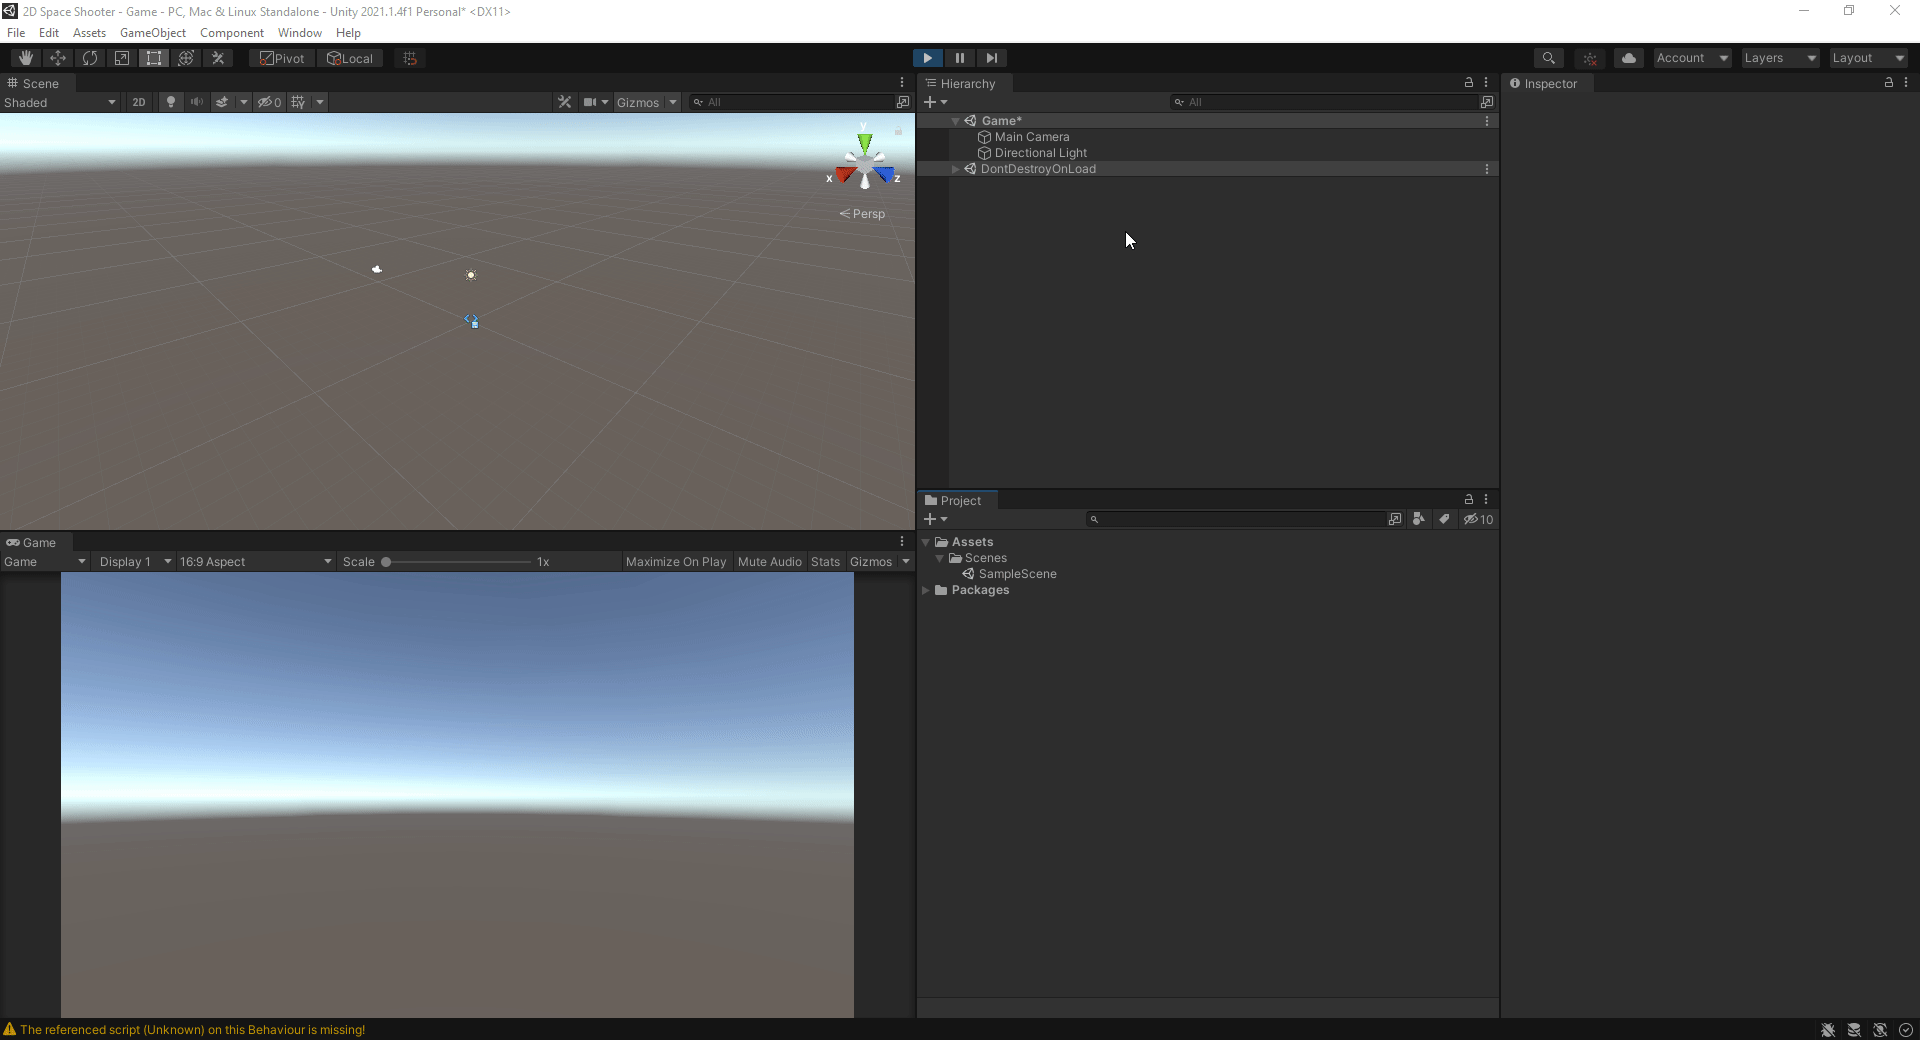This screenshot has width=1920, height=1040.
Task: Open the Window menu
Action: coord(300,33)
